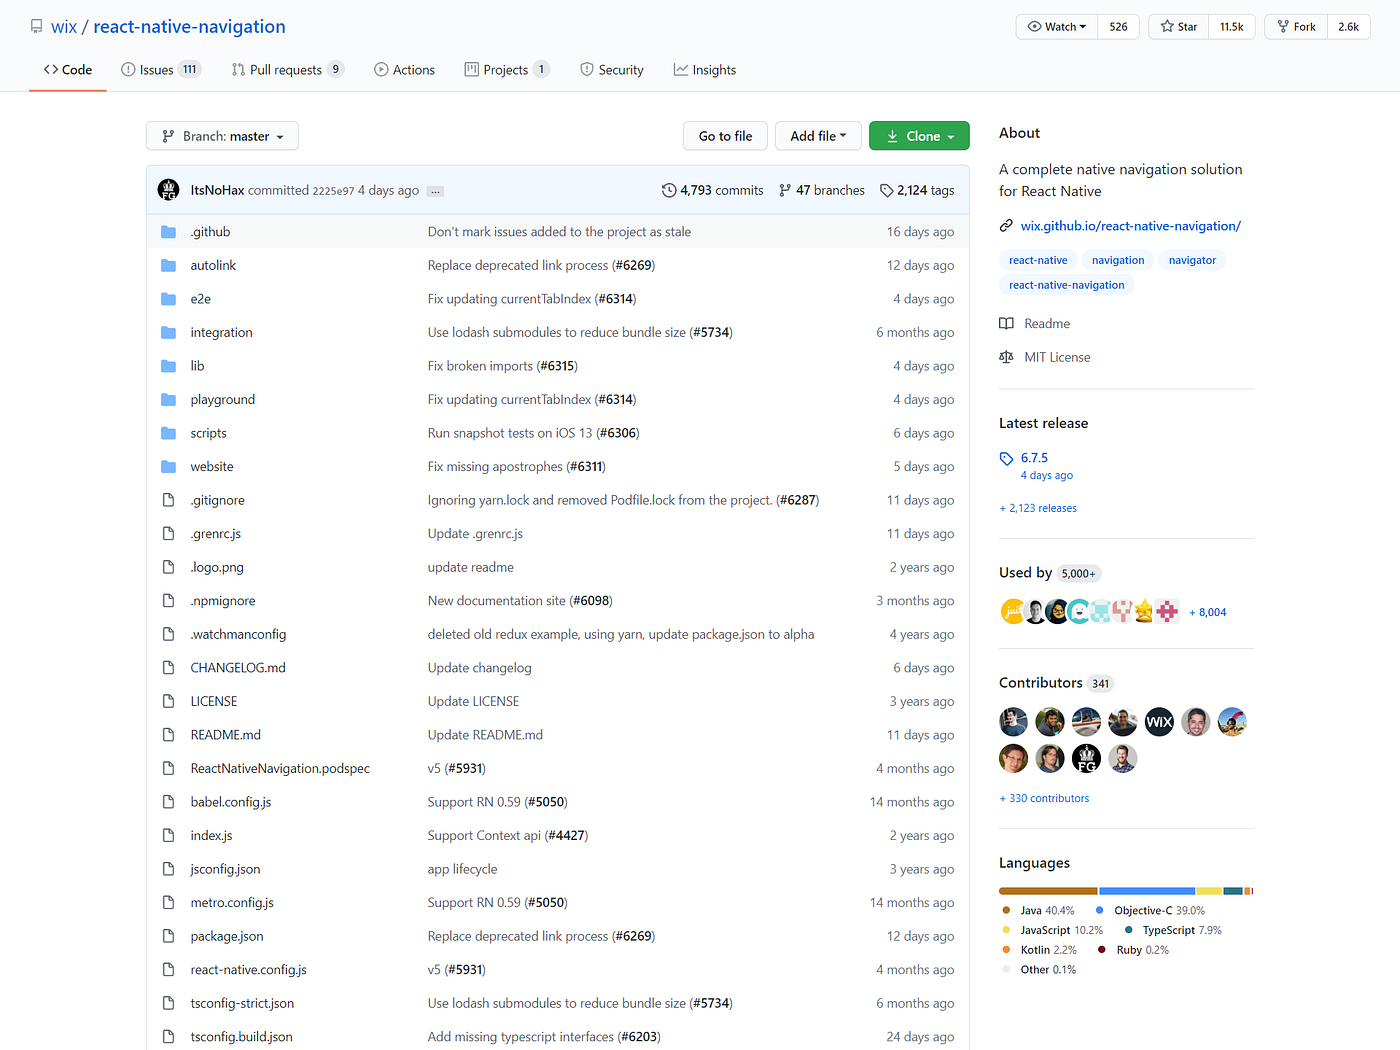This screenshot has height=1050, width=1400.
Task: Fork the repository
Action: point(1295,26)
